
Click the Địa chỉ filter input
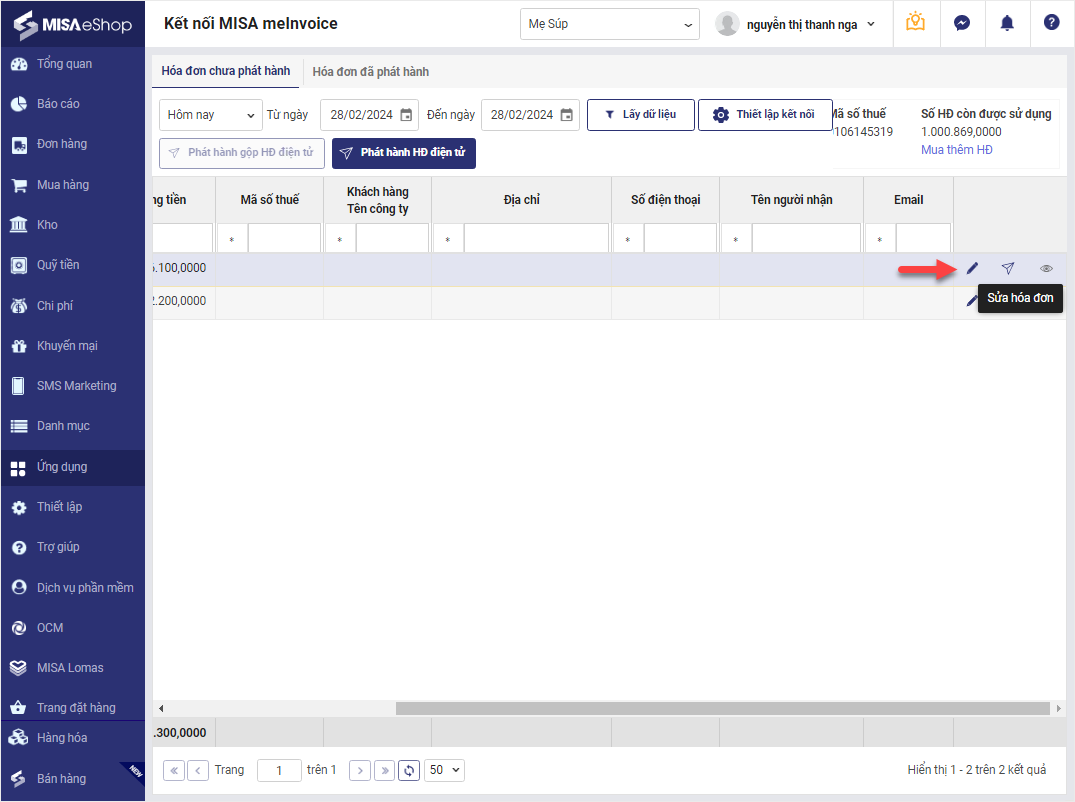[x=536, y=238]
